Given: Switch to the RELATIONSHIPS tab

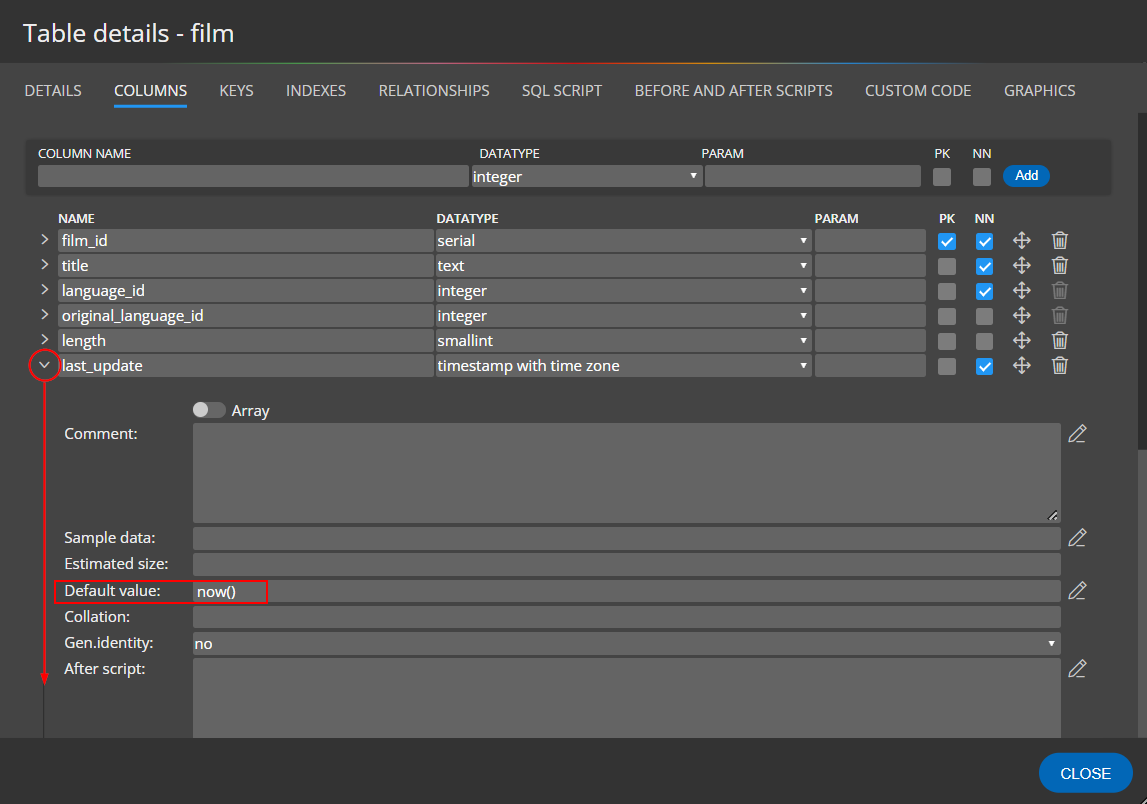Looking at the screenshot, I should 433,90.
